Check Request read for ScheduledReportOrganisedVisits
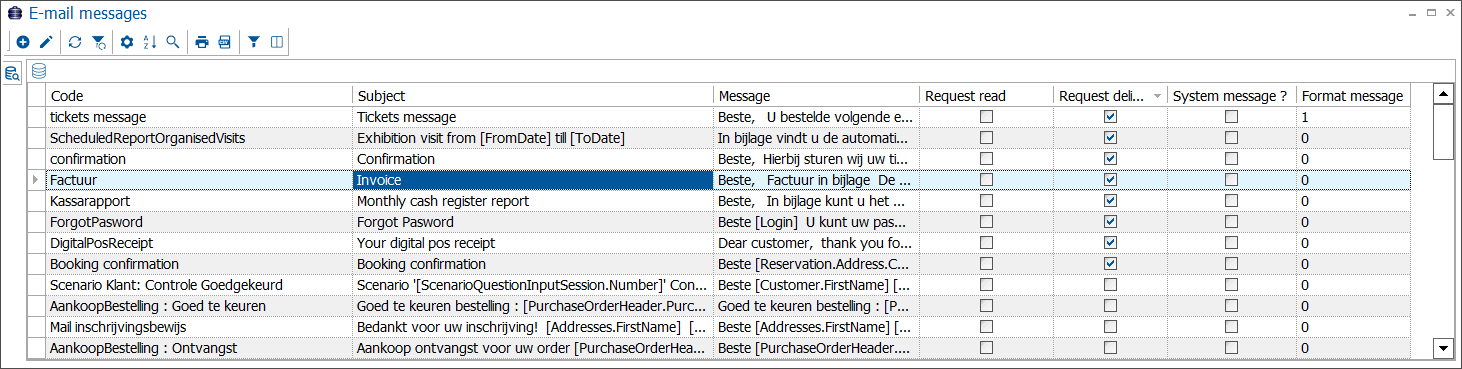1462x369 pixels. coord(987,138)
